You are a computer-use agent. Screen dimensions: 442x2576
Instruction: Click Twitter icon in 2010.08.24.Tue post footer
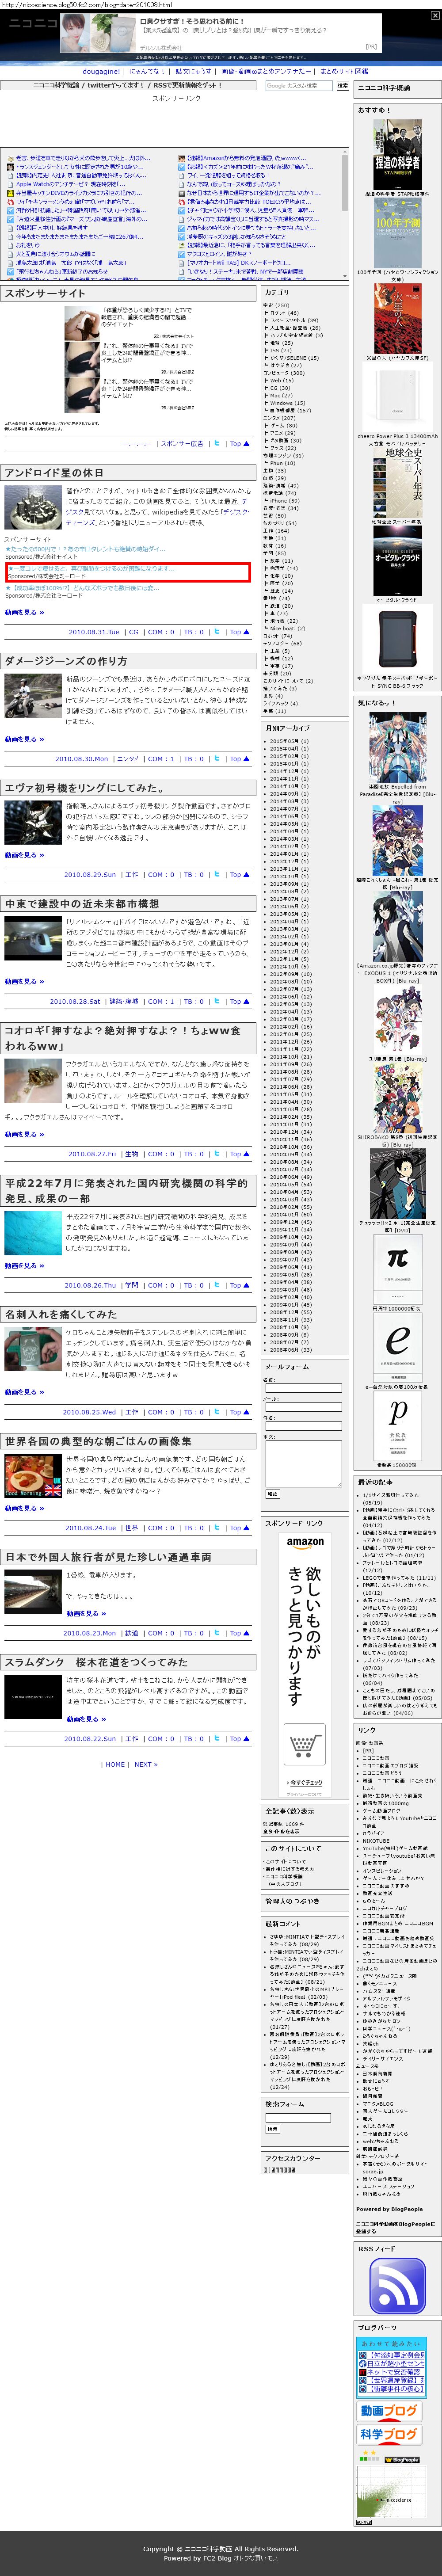(x=217, y=1528)
